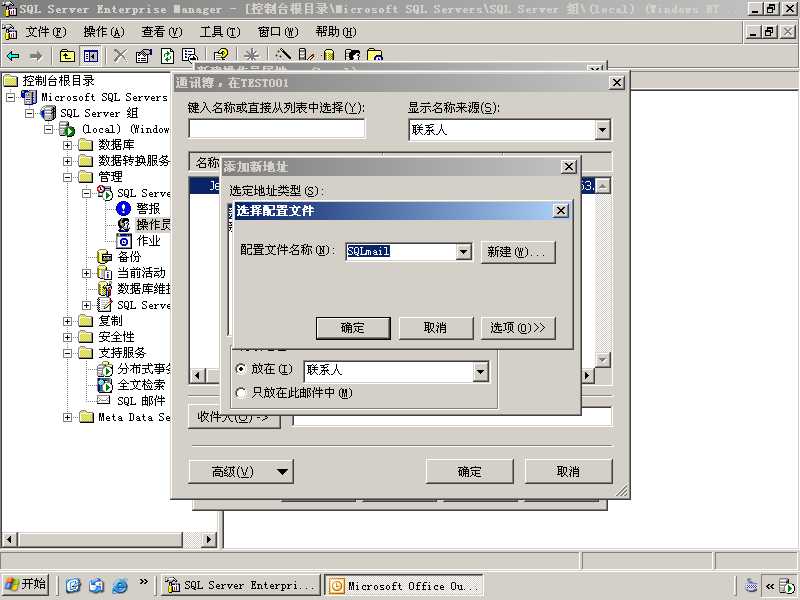
Task: Close the 添加新地址 dialog
Action: click(569, 167)
